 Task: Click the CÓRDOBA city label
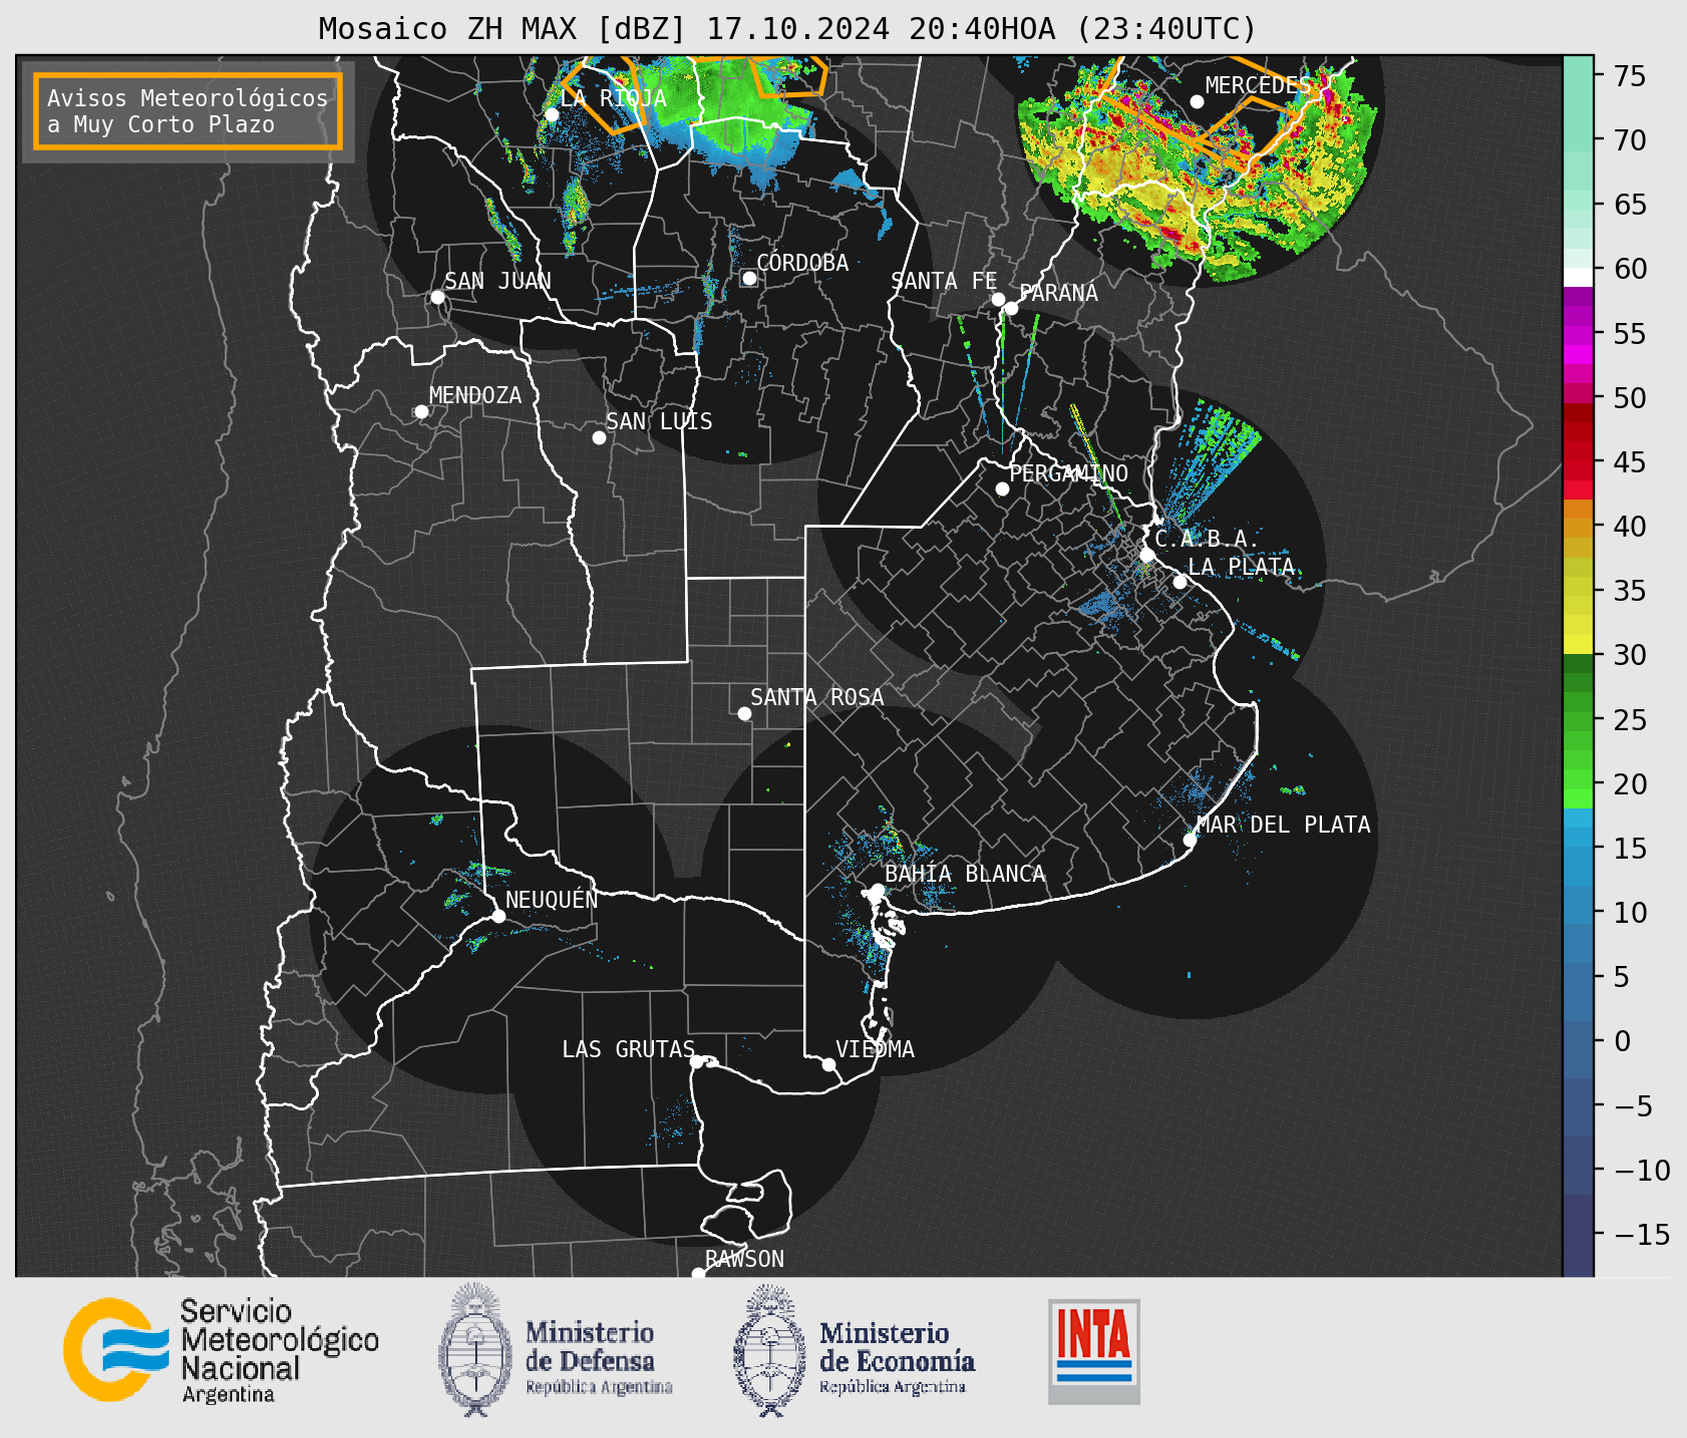[802, 263]
